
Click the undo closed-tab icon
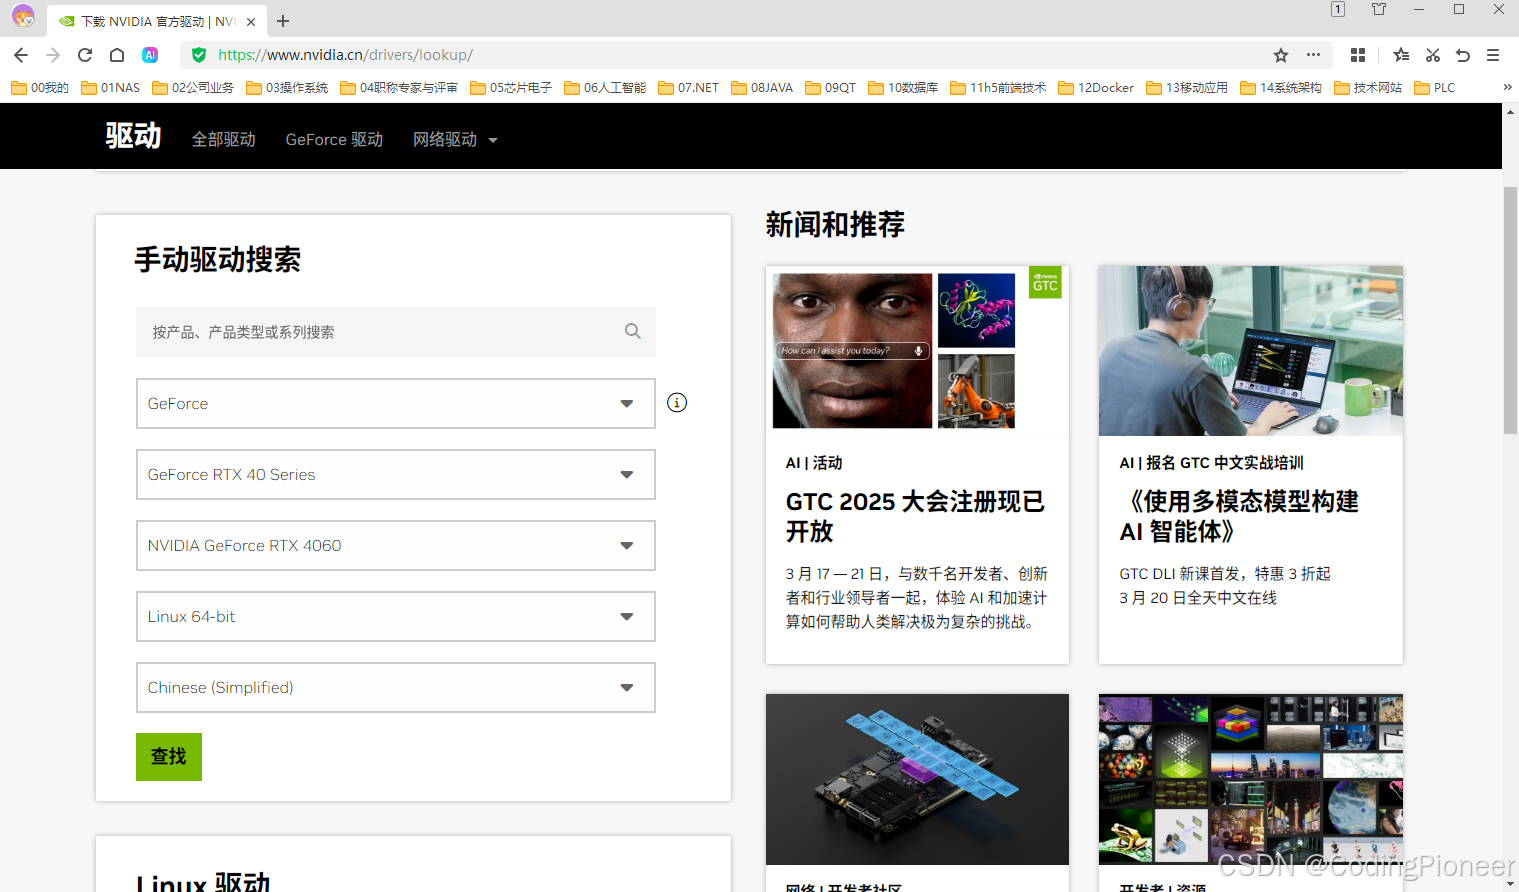click(1463, 55)
